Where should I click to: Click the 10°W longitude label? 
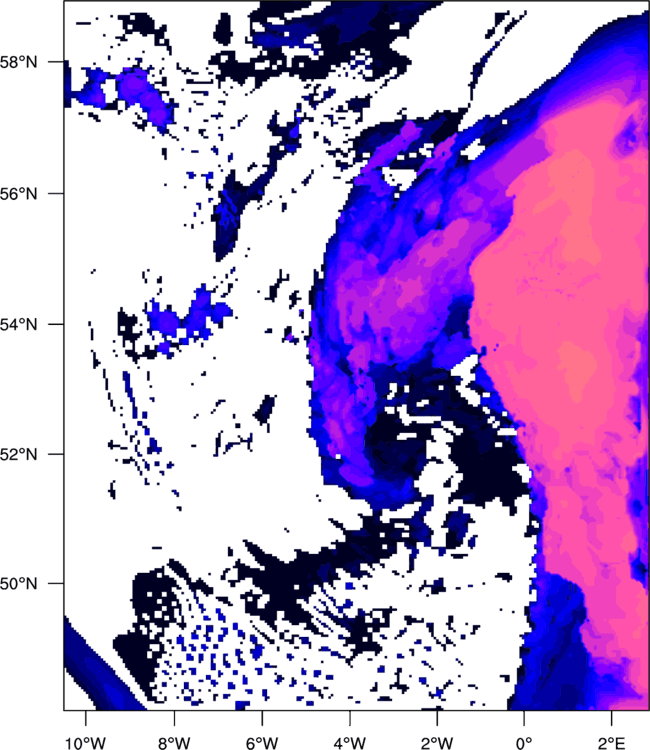click(86, 743)
